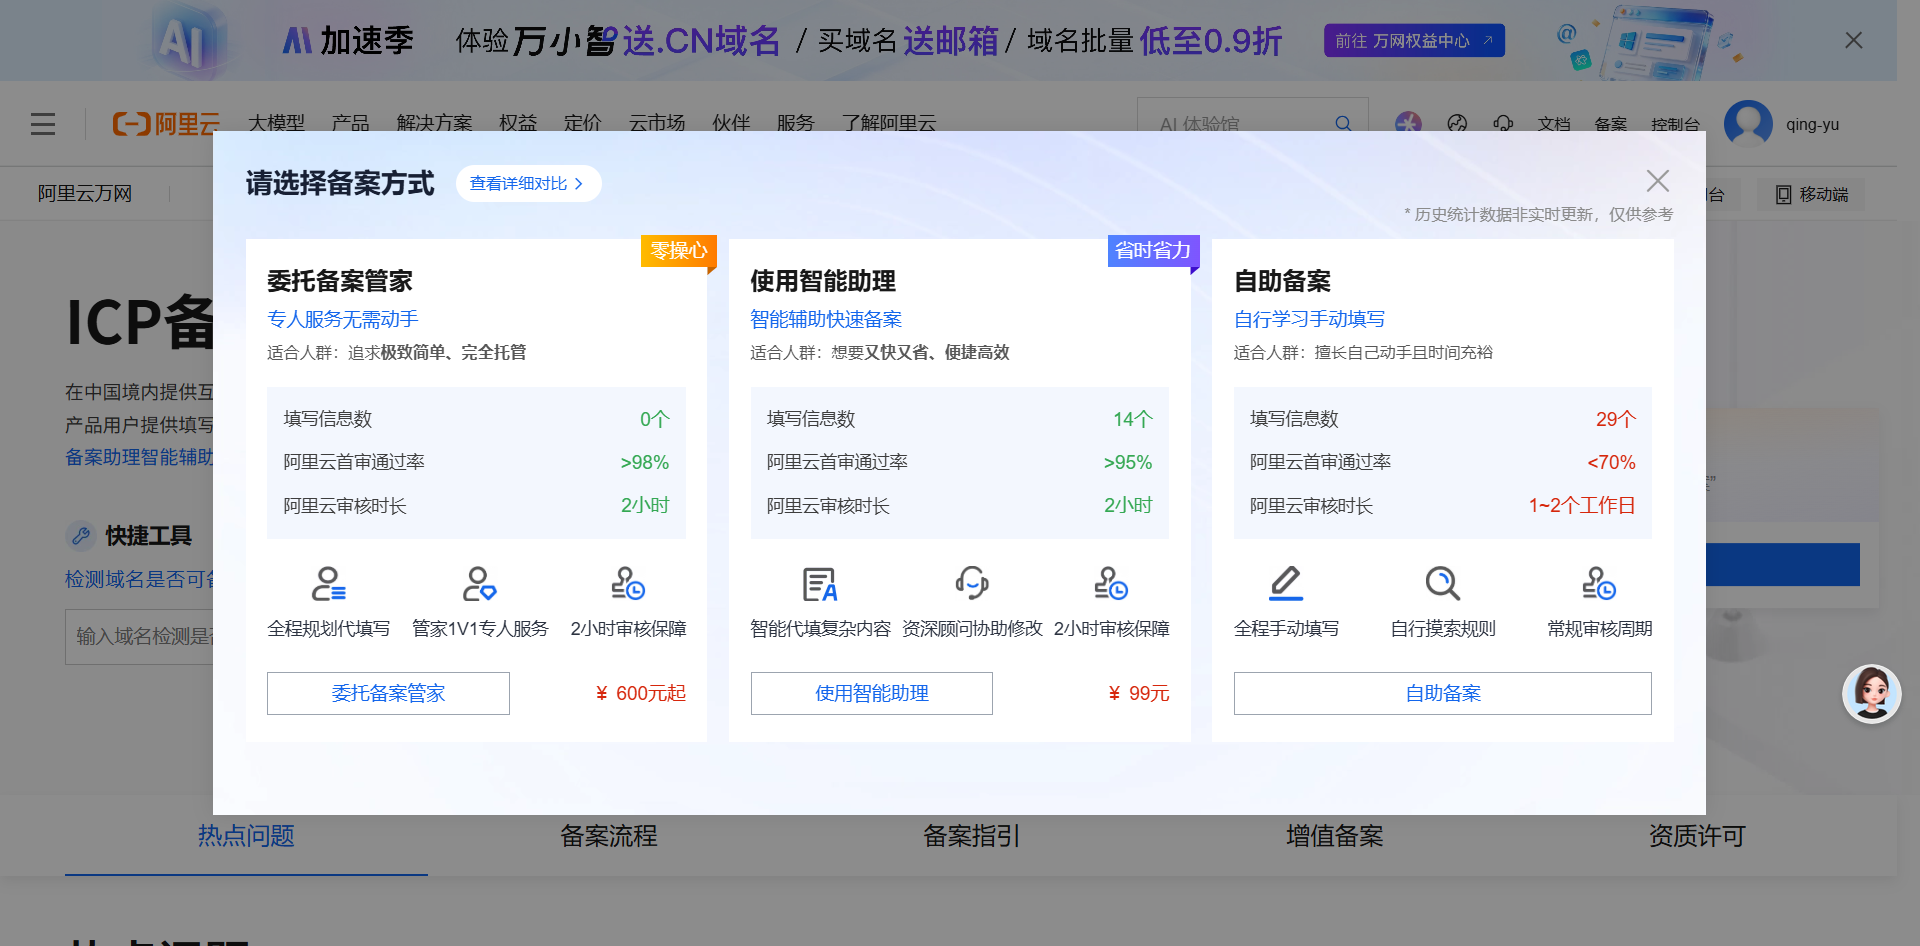Click 2小时审核保障 icon in 委托备案管家 card
Image resolution: width=1920 pixels, height=946 pixels.
[x=628, y=583]
